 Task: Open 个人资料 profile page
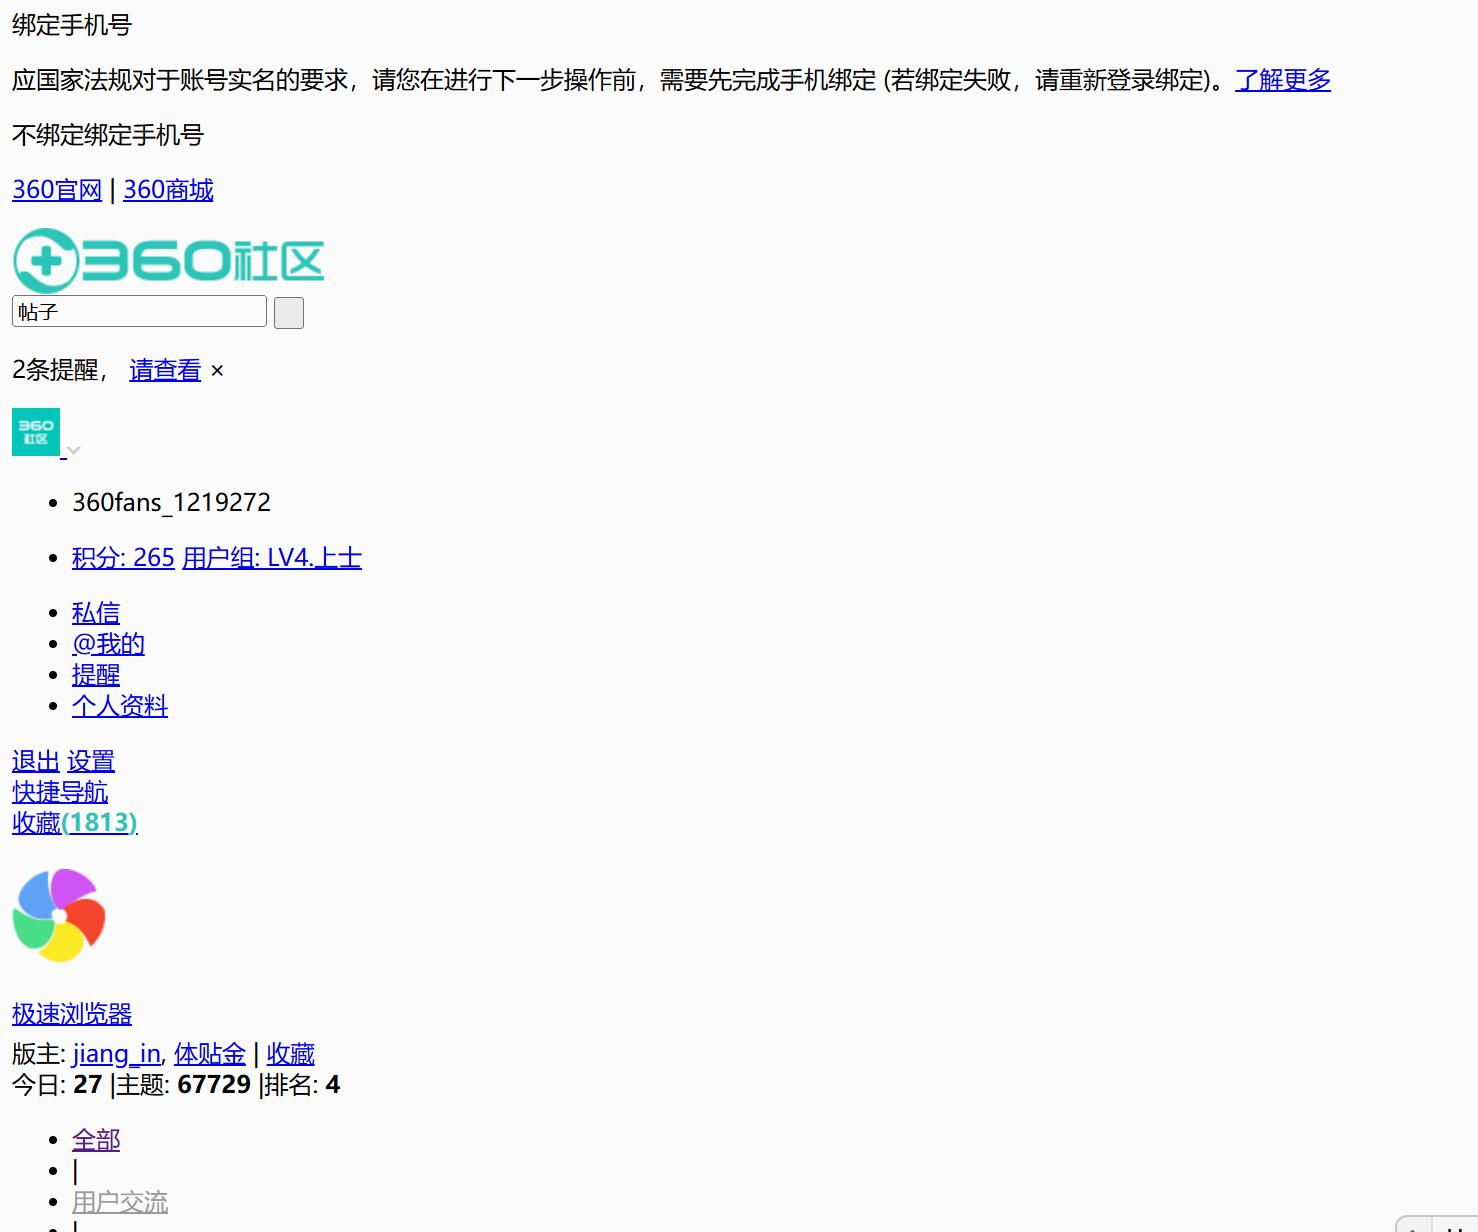[x=120, y=705]
